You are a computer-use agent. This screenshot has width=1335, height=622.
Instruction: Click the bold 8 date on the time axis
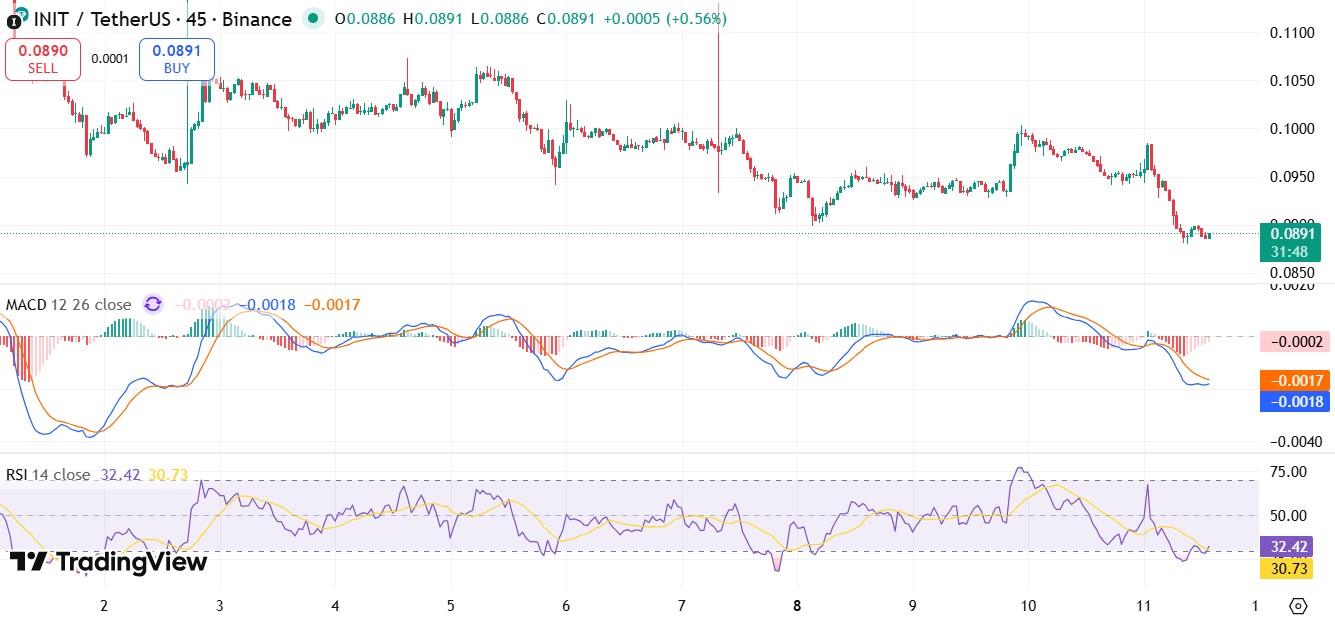click(x=797, y=607)
